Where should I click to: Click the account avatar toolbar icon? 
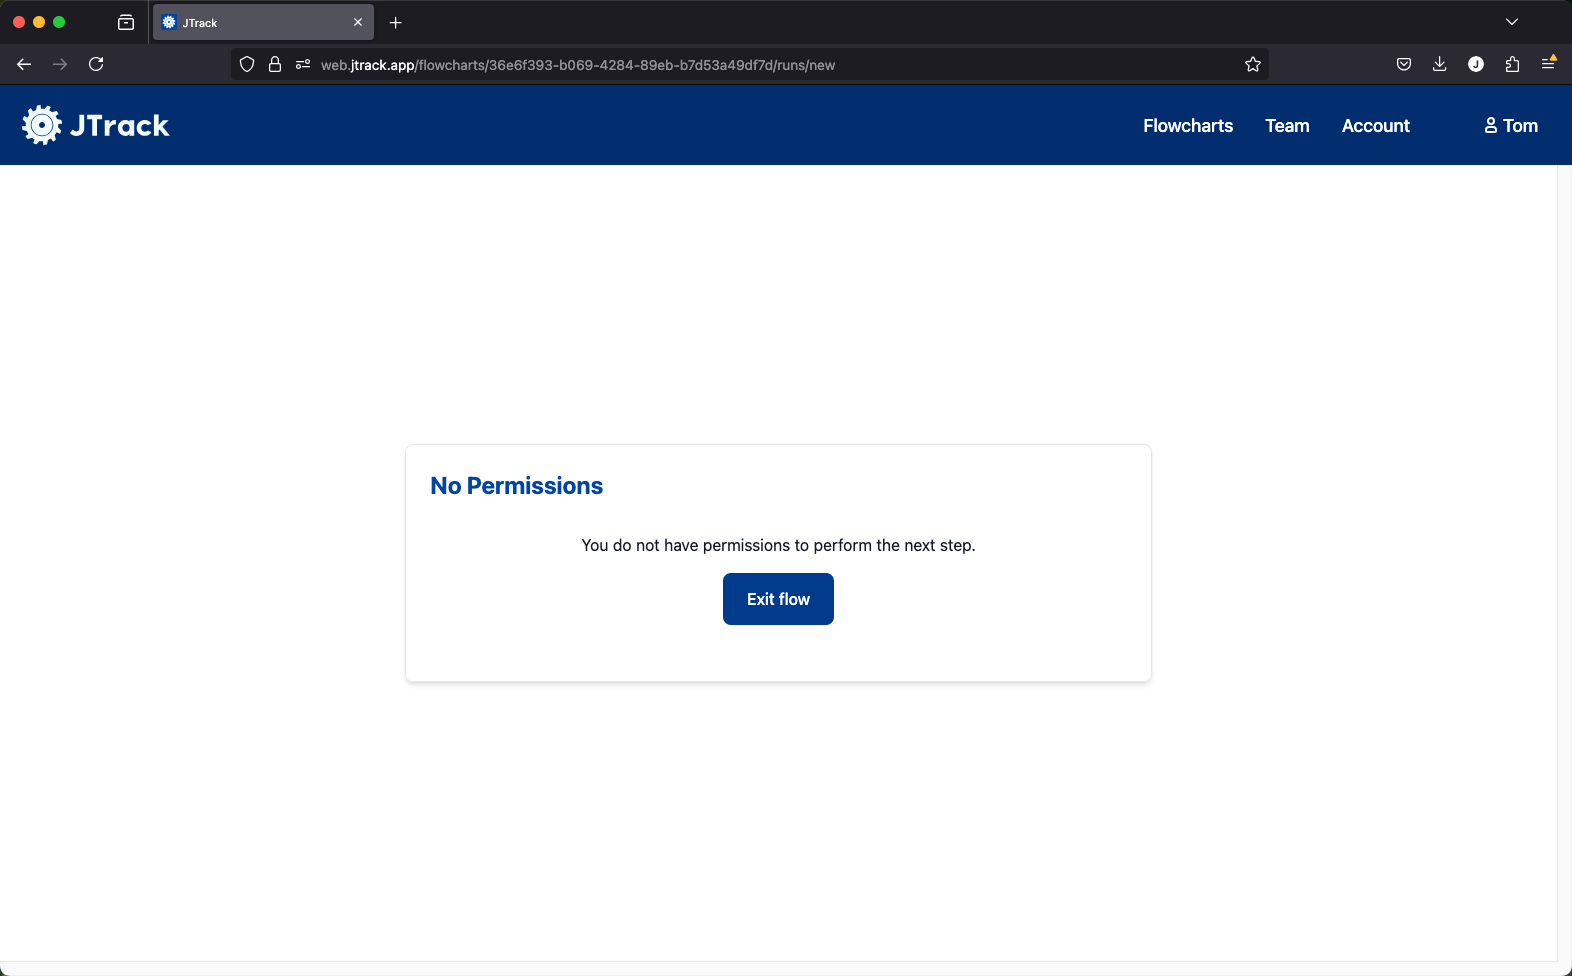click(1476, 64)
